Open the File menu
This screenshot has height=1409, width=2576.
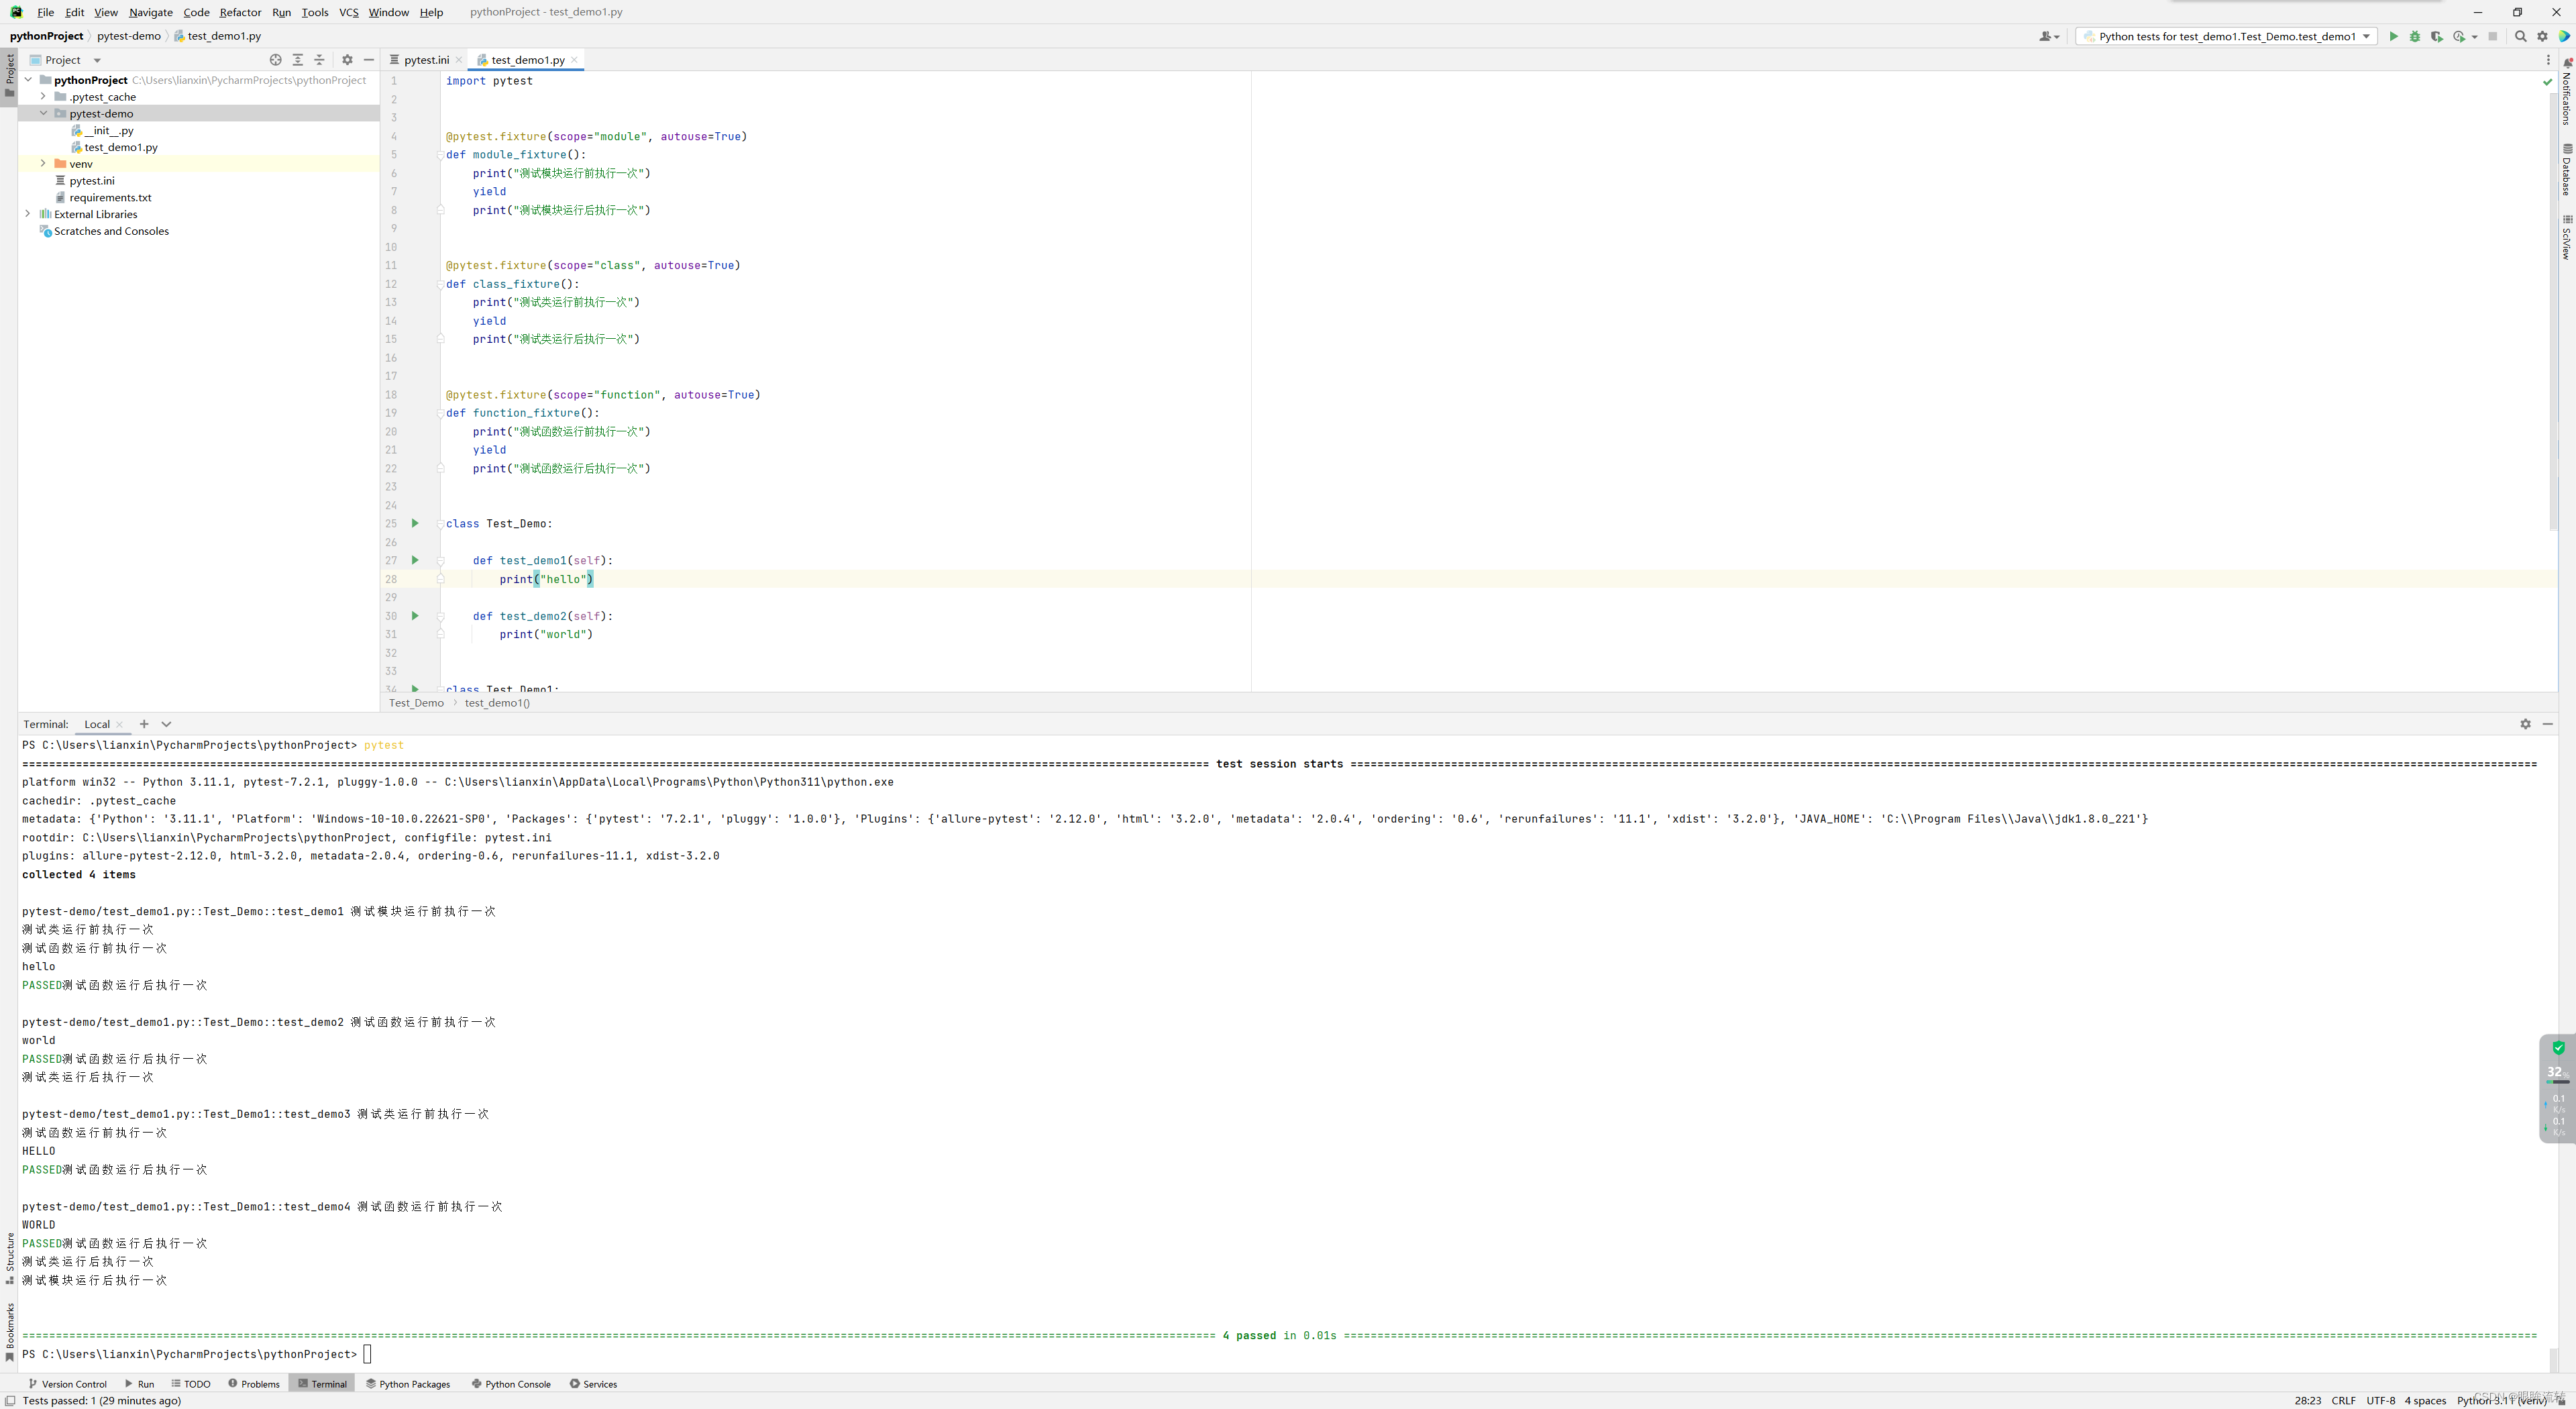[x=45, y=12]
